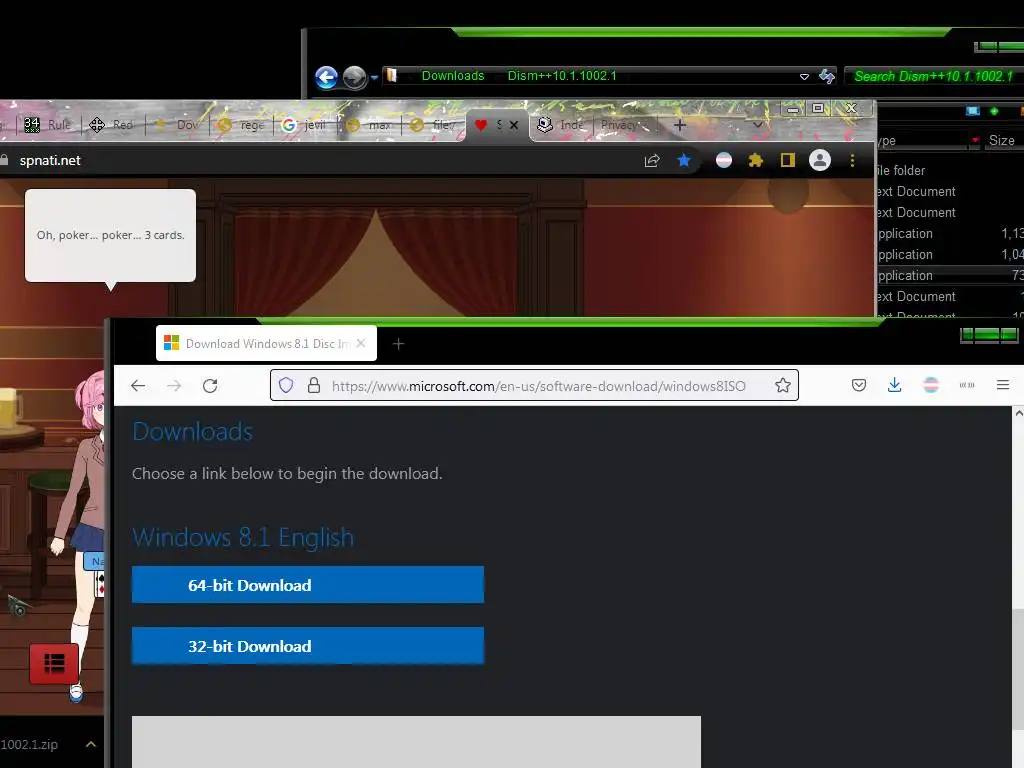The width and height of the screenshot is (1024, 768).
Task: Switch to the 'Inde' tab in Chrome
Action: [560, 125]
